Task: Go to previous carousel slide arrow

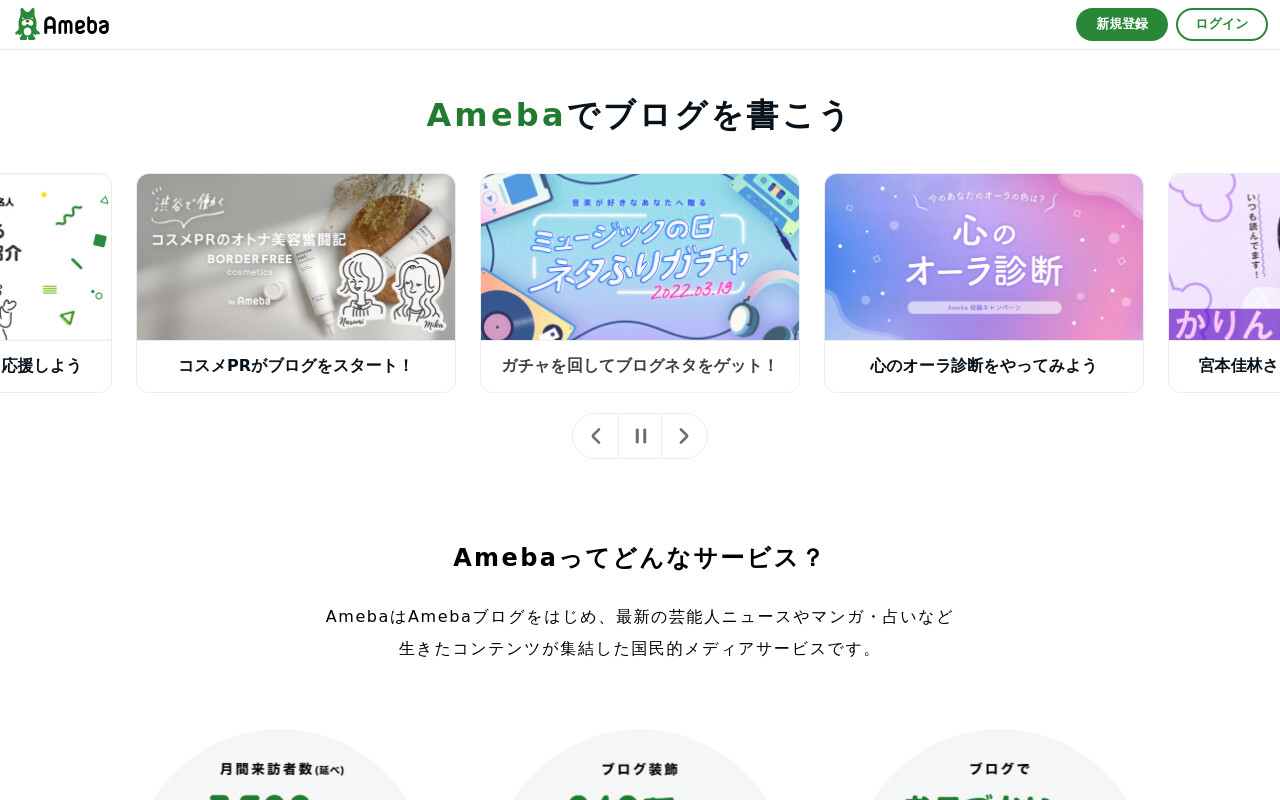Action: (x=596, y=436)
